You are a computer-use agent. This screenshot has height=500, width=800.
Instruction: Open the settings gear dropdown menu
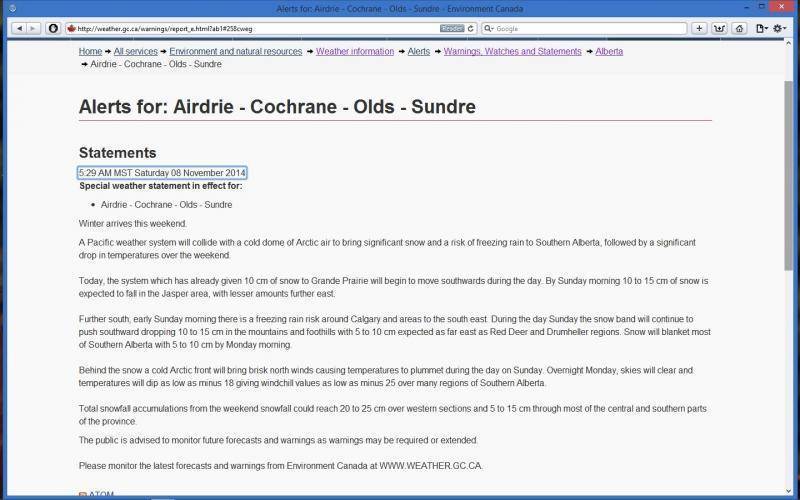(781, 28)
